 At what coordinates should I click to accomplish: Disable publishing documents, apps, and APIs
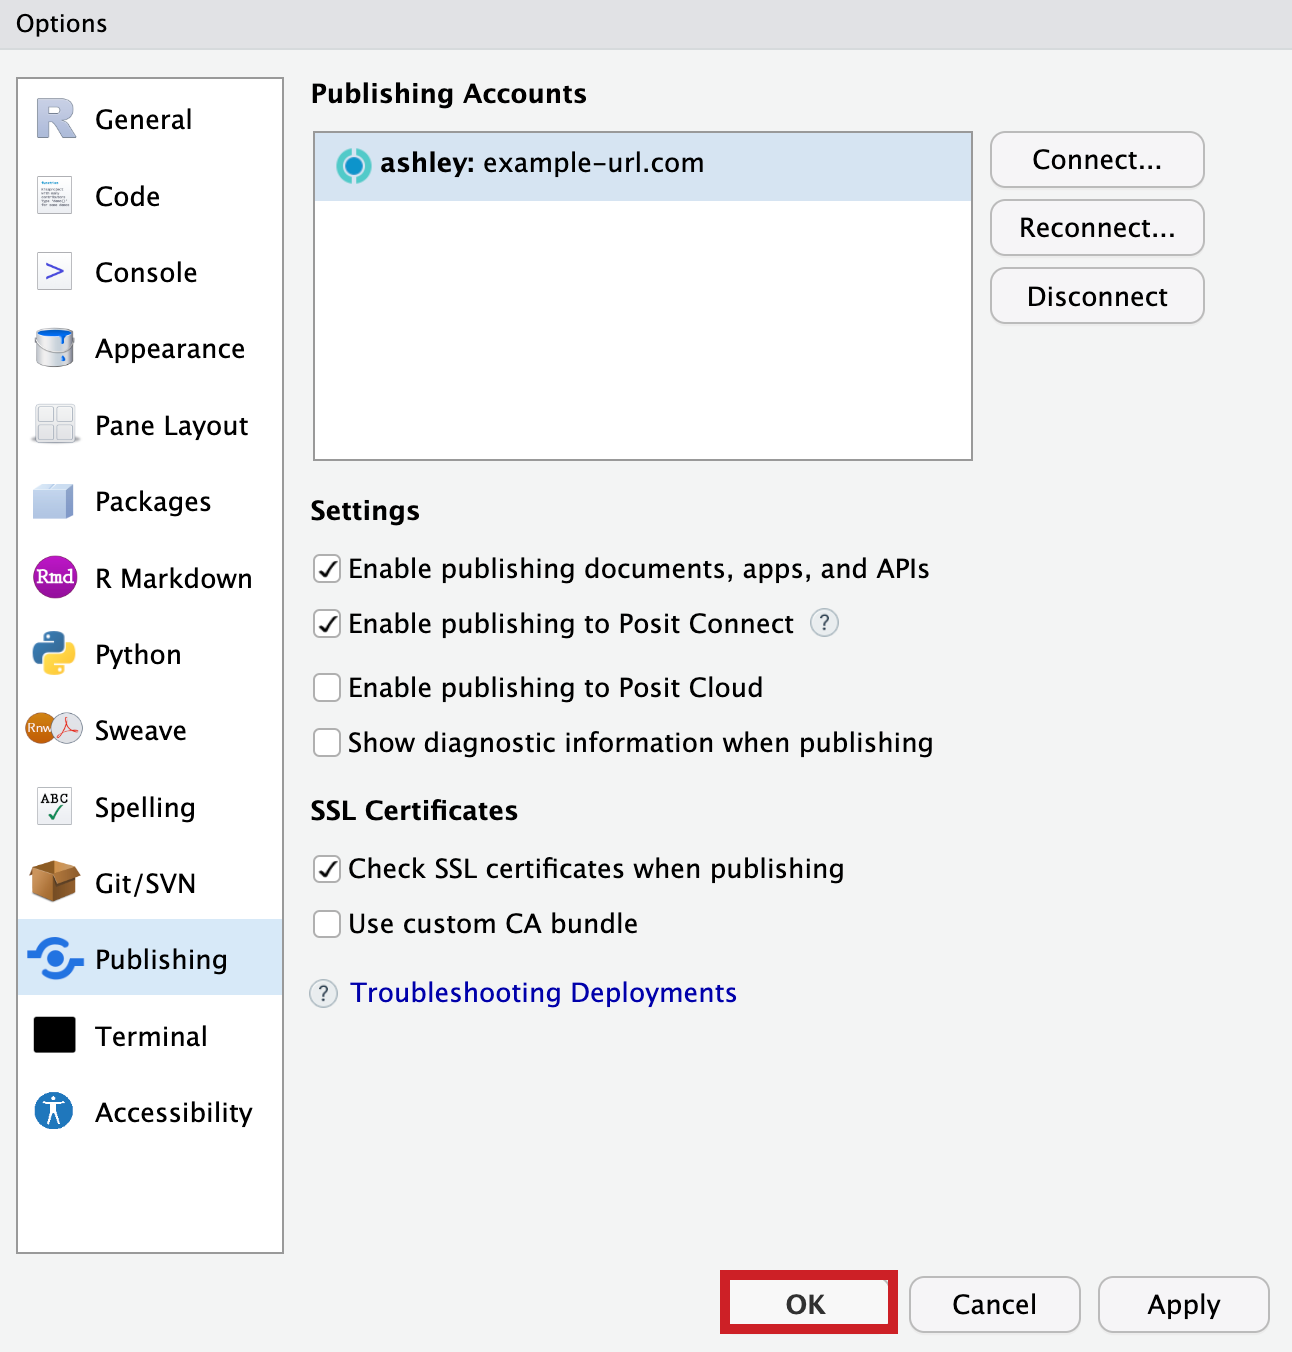coord(327,569)
